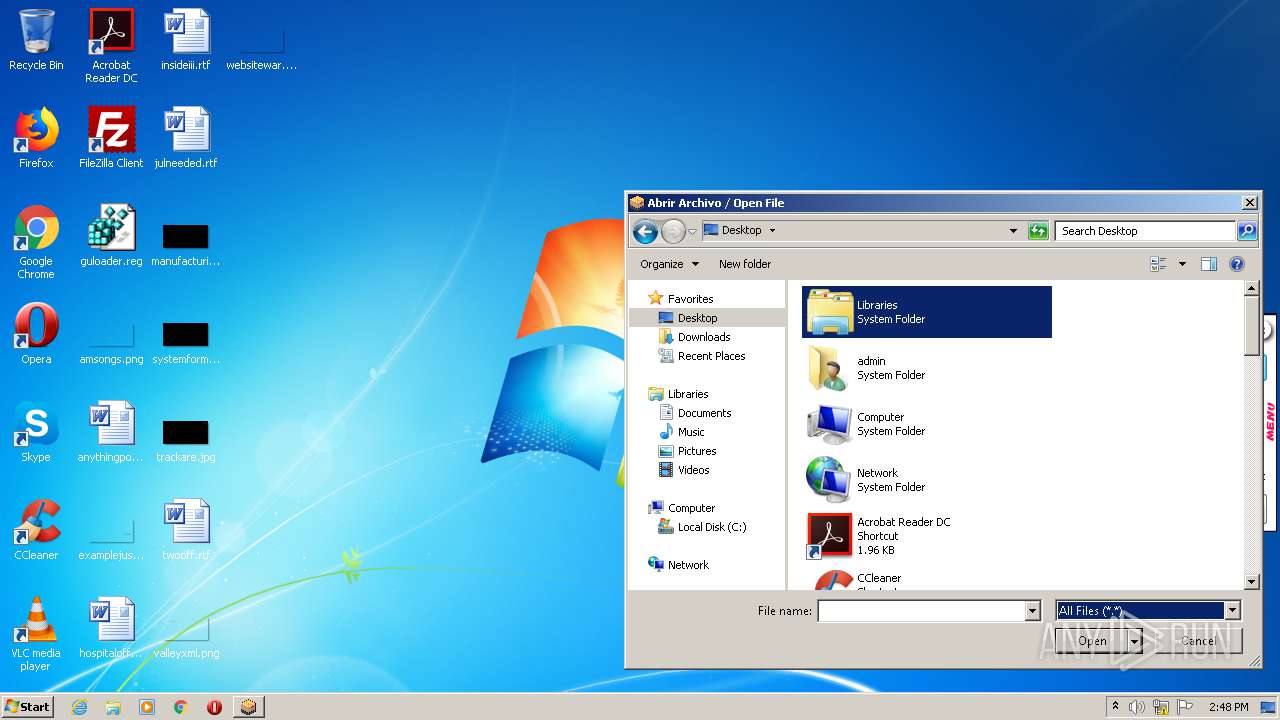
Task: Select Network in the navigation pane
Action: click(688, 565)
